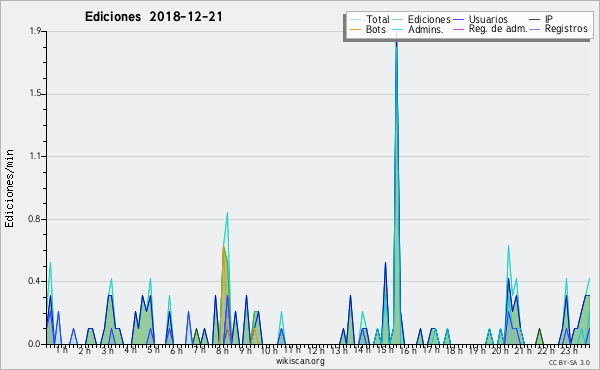The image size is (600, 370).
Task: Click the 1.9 y-axis value
Action: click(x=35, y=31)
